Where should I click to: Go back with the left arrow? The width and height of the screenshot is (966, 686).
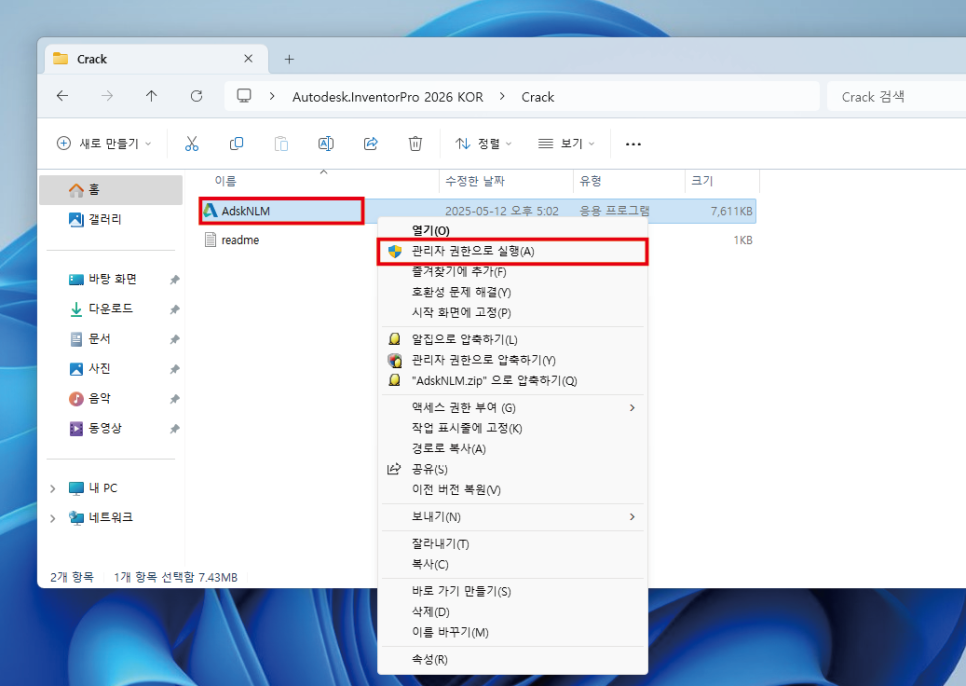click(x=62, y=95)
